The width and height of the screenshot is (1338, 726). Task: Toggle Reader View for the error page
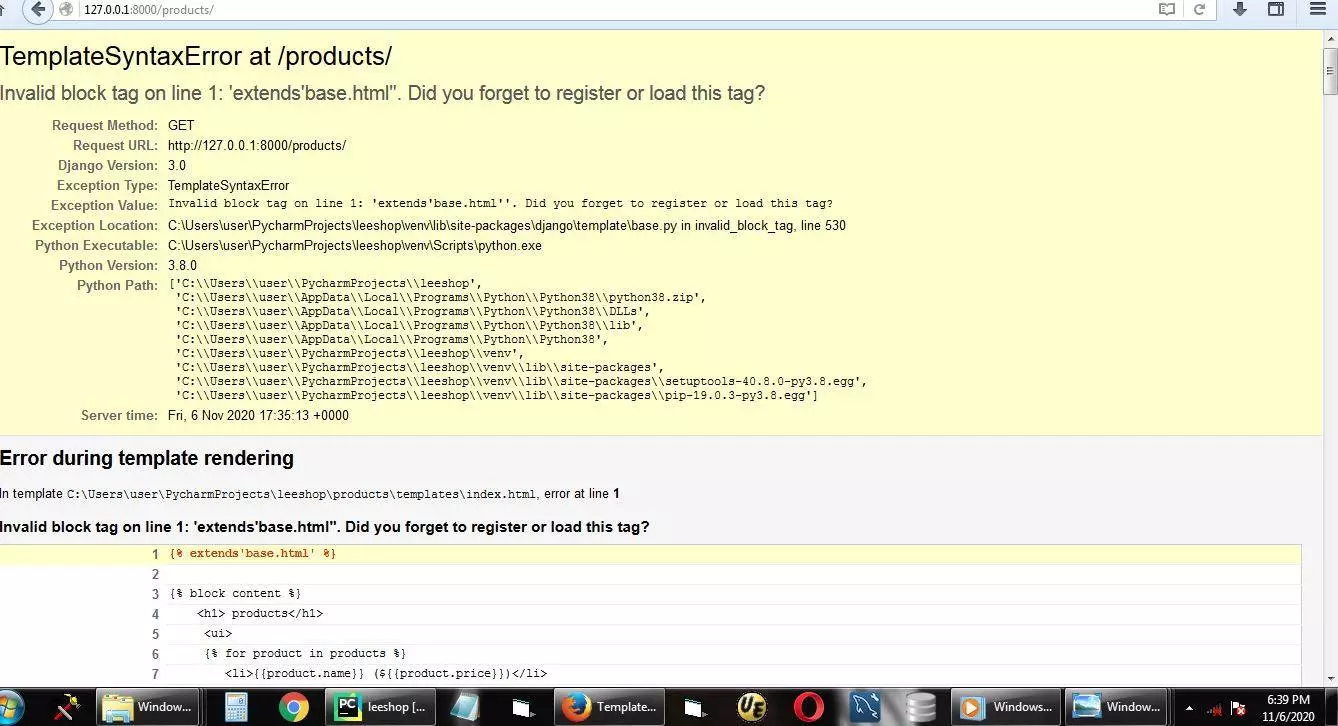click(x=1166, y=9)
